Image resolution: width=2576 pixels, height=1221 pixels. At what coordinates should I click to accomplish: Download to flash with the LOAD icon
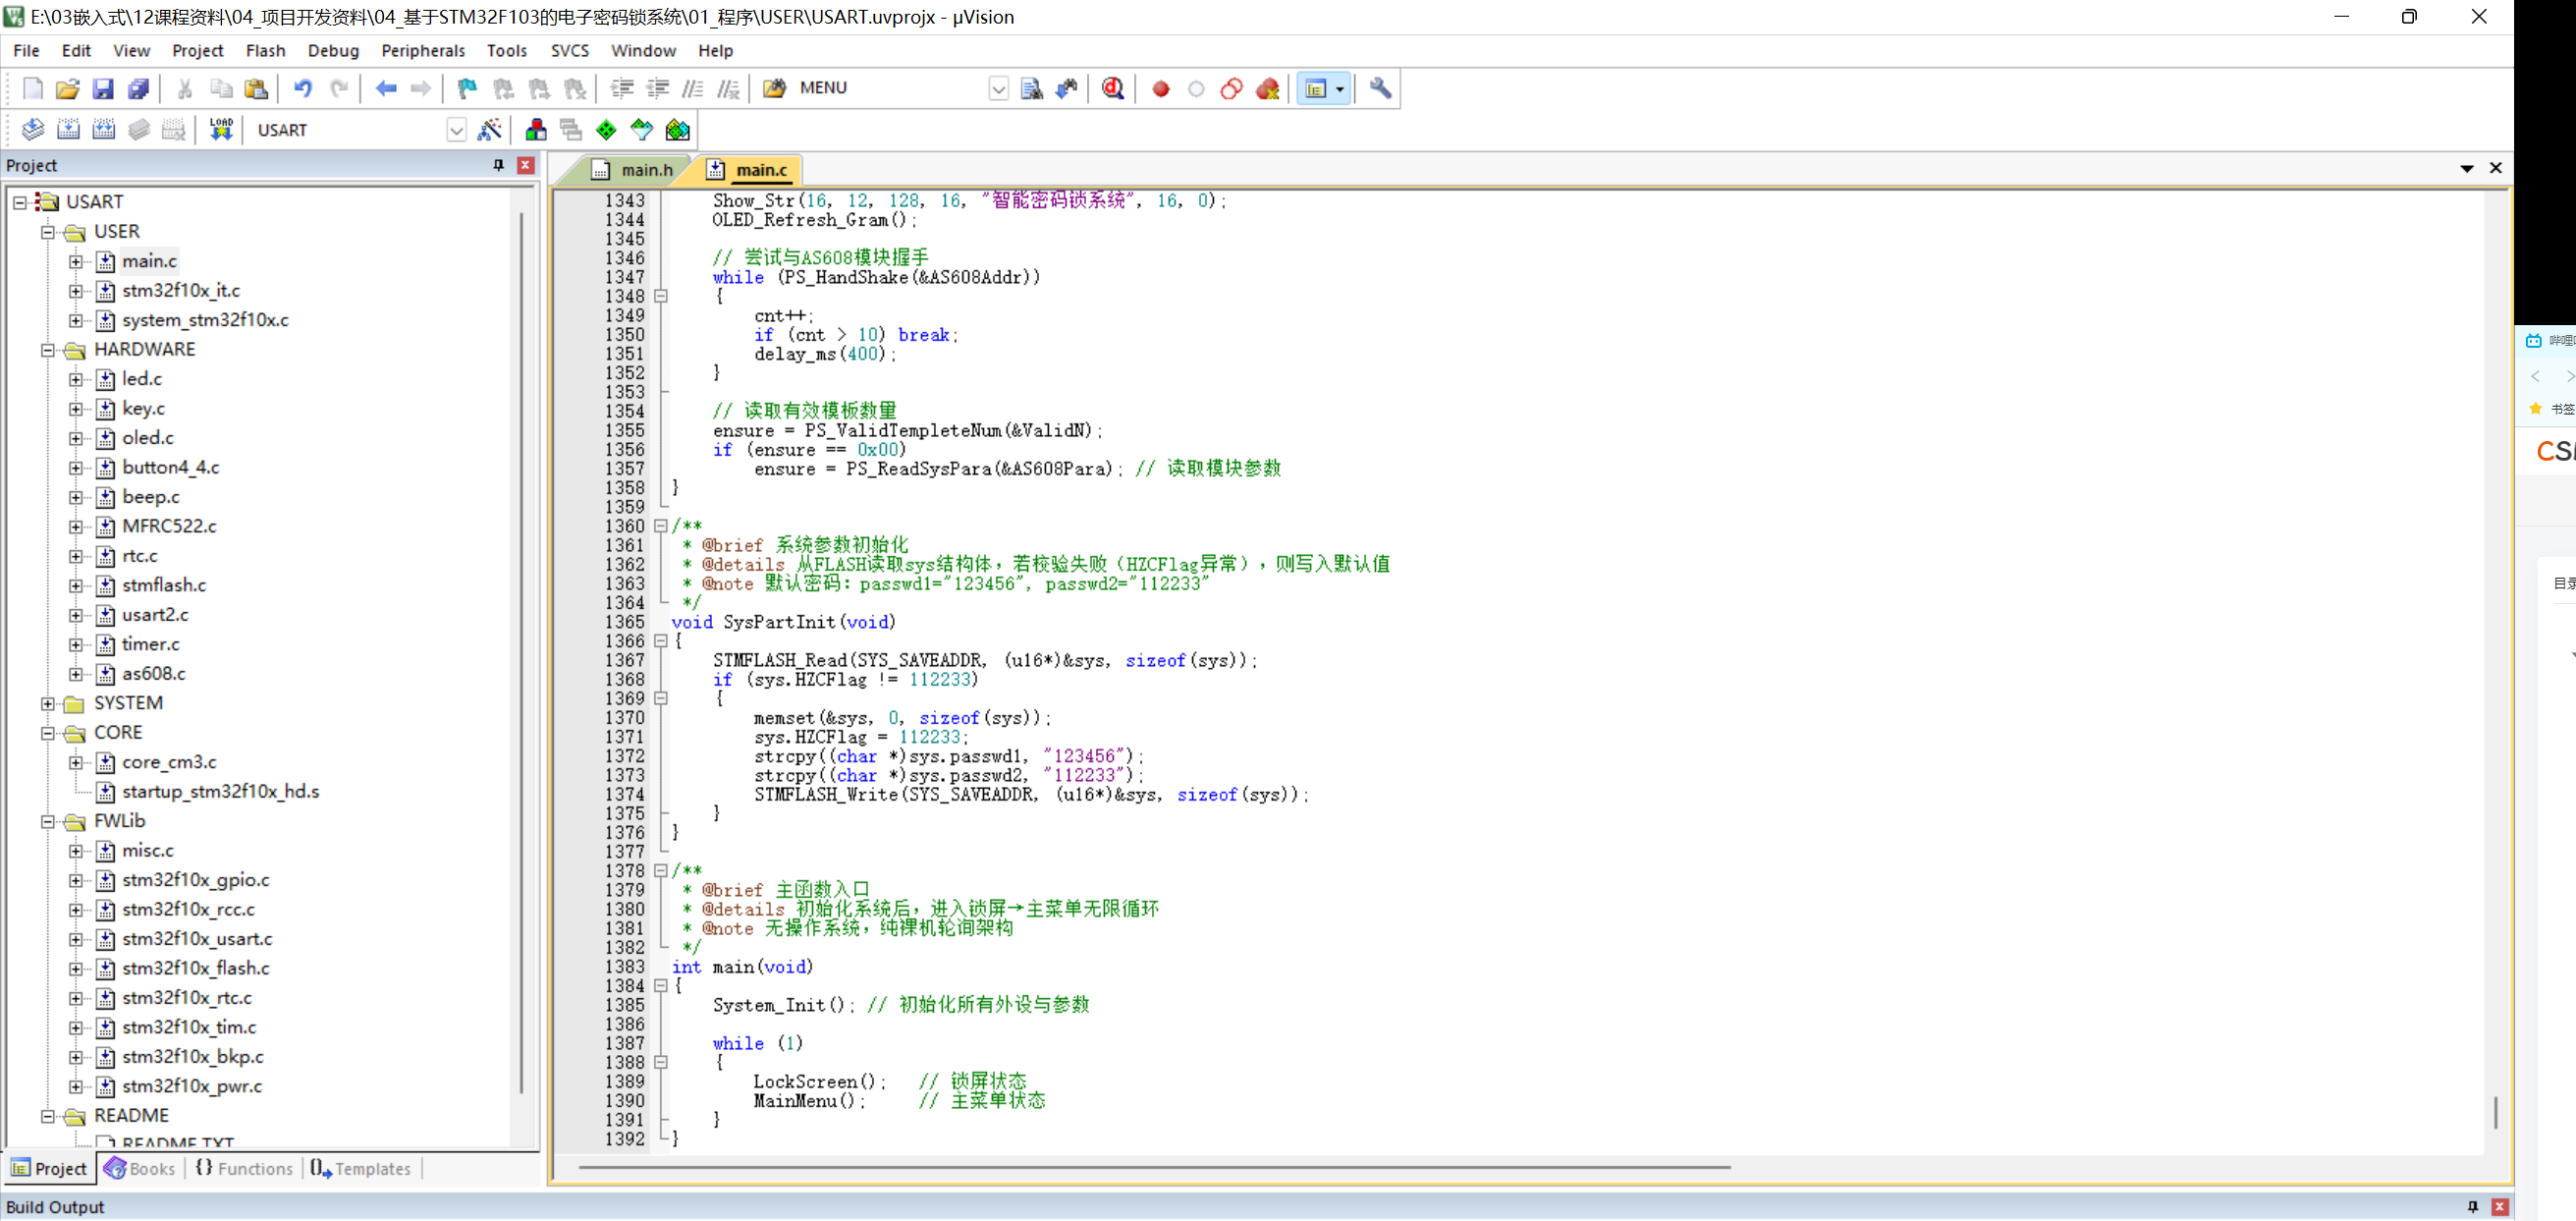(221, 130)
